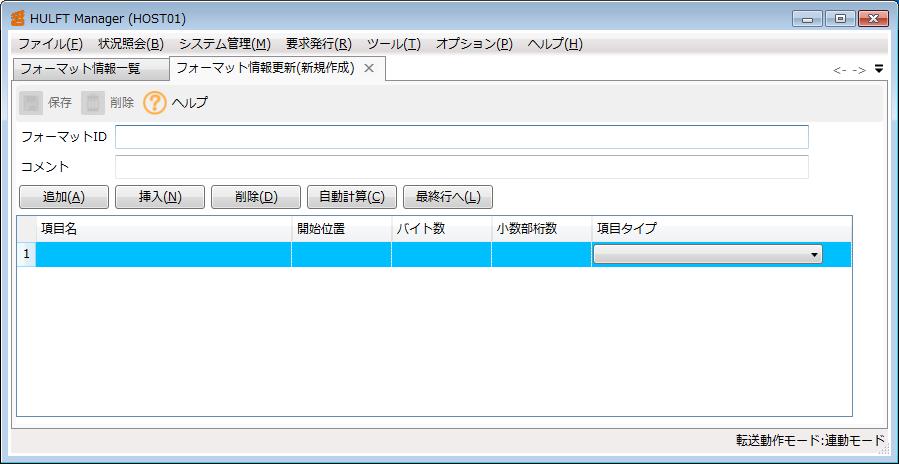899x464 pixels.
Task: Click the 追加(A) button
Action: click(x=64, y=197)
